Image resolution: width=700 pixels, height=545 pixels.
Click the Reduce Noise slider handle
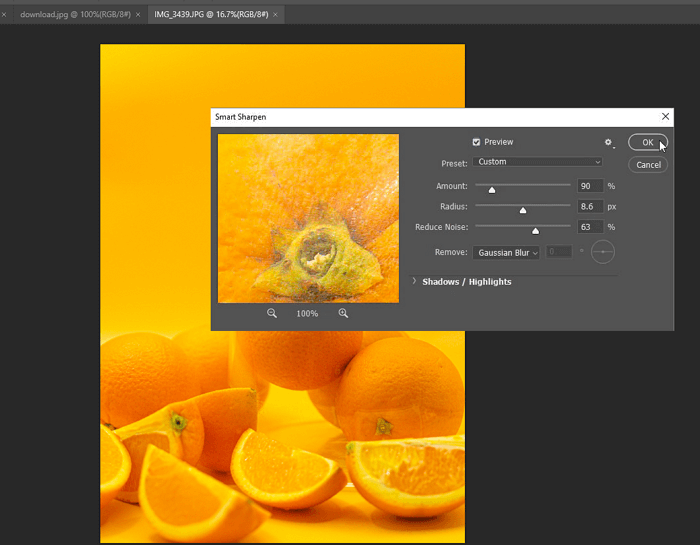535,230
